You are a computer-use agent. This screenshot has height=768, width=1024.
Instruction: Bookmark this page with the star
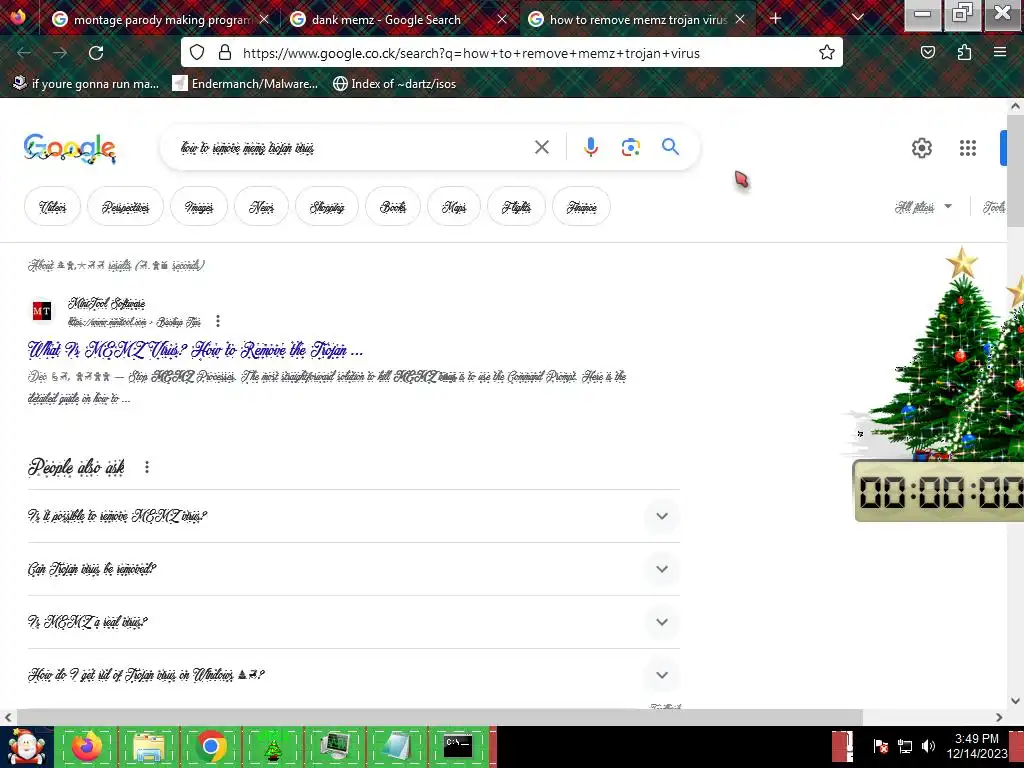click(827, 53)
